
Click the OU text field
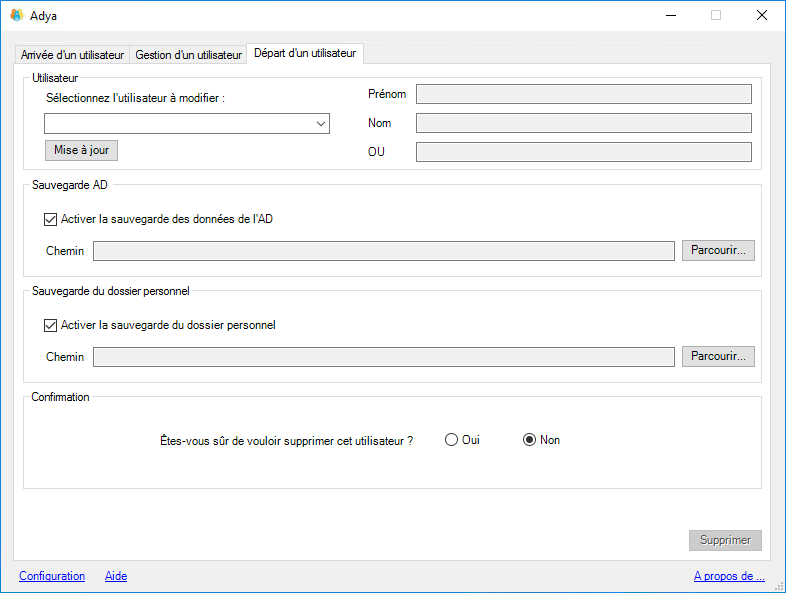(x=583, y=152)
